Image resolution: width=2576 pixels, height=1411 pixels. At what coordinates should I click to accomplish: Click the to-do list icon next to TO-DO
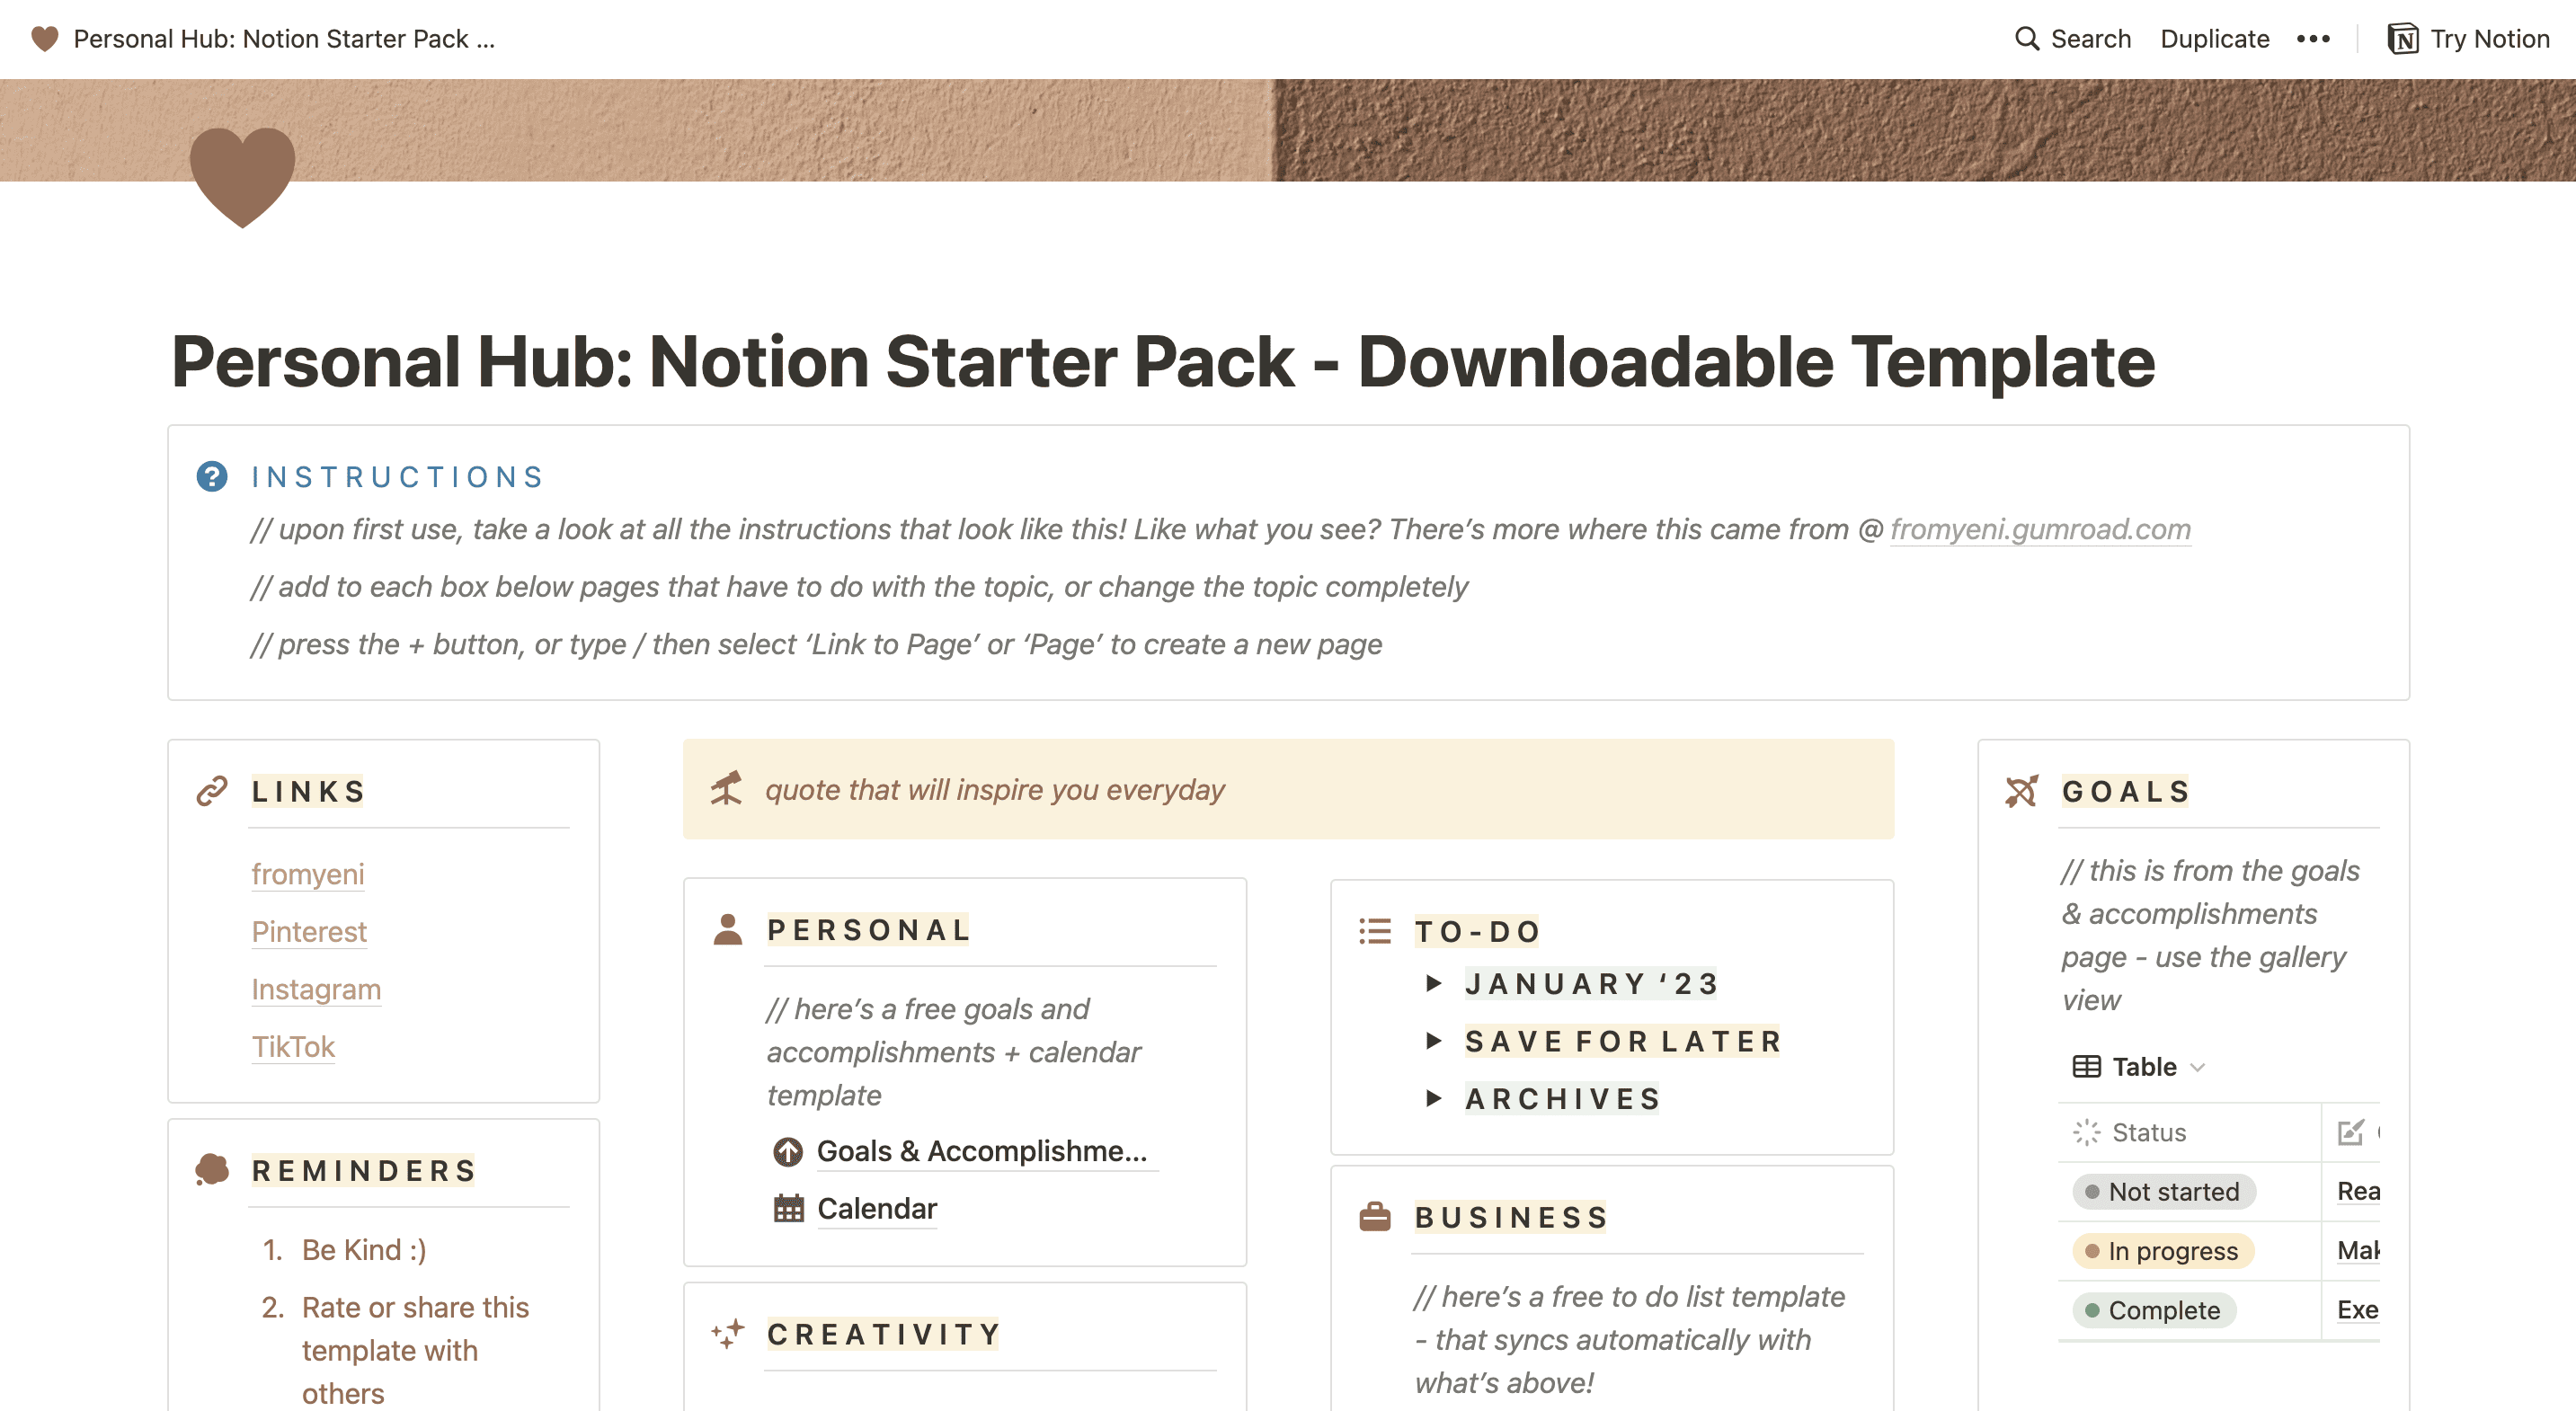tap(1378, 929)
